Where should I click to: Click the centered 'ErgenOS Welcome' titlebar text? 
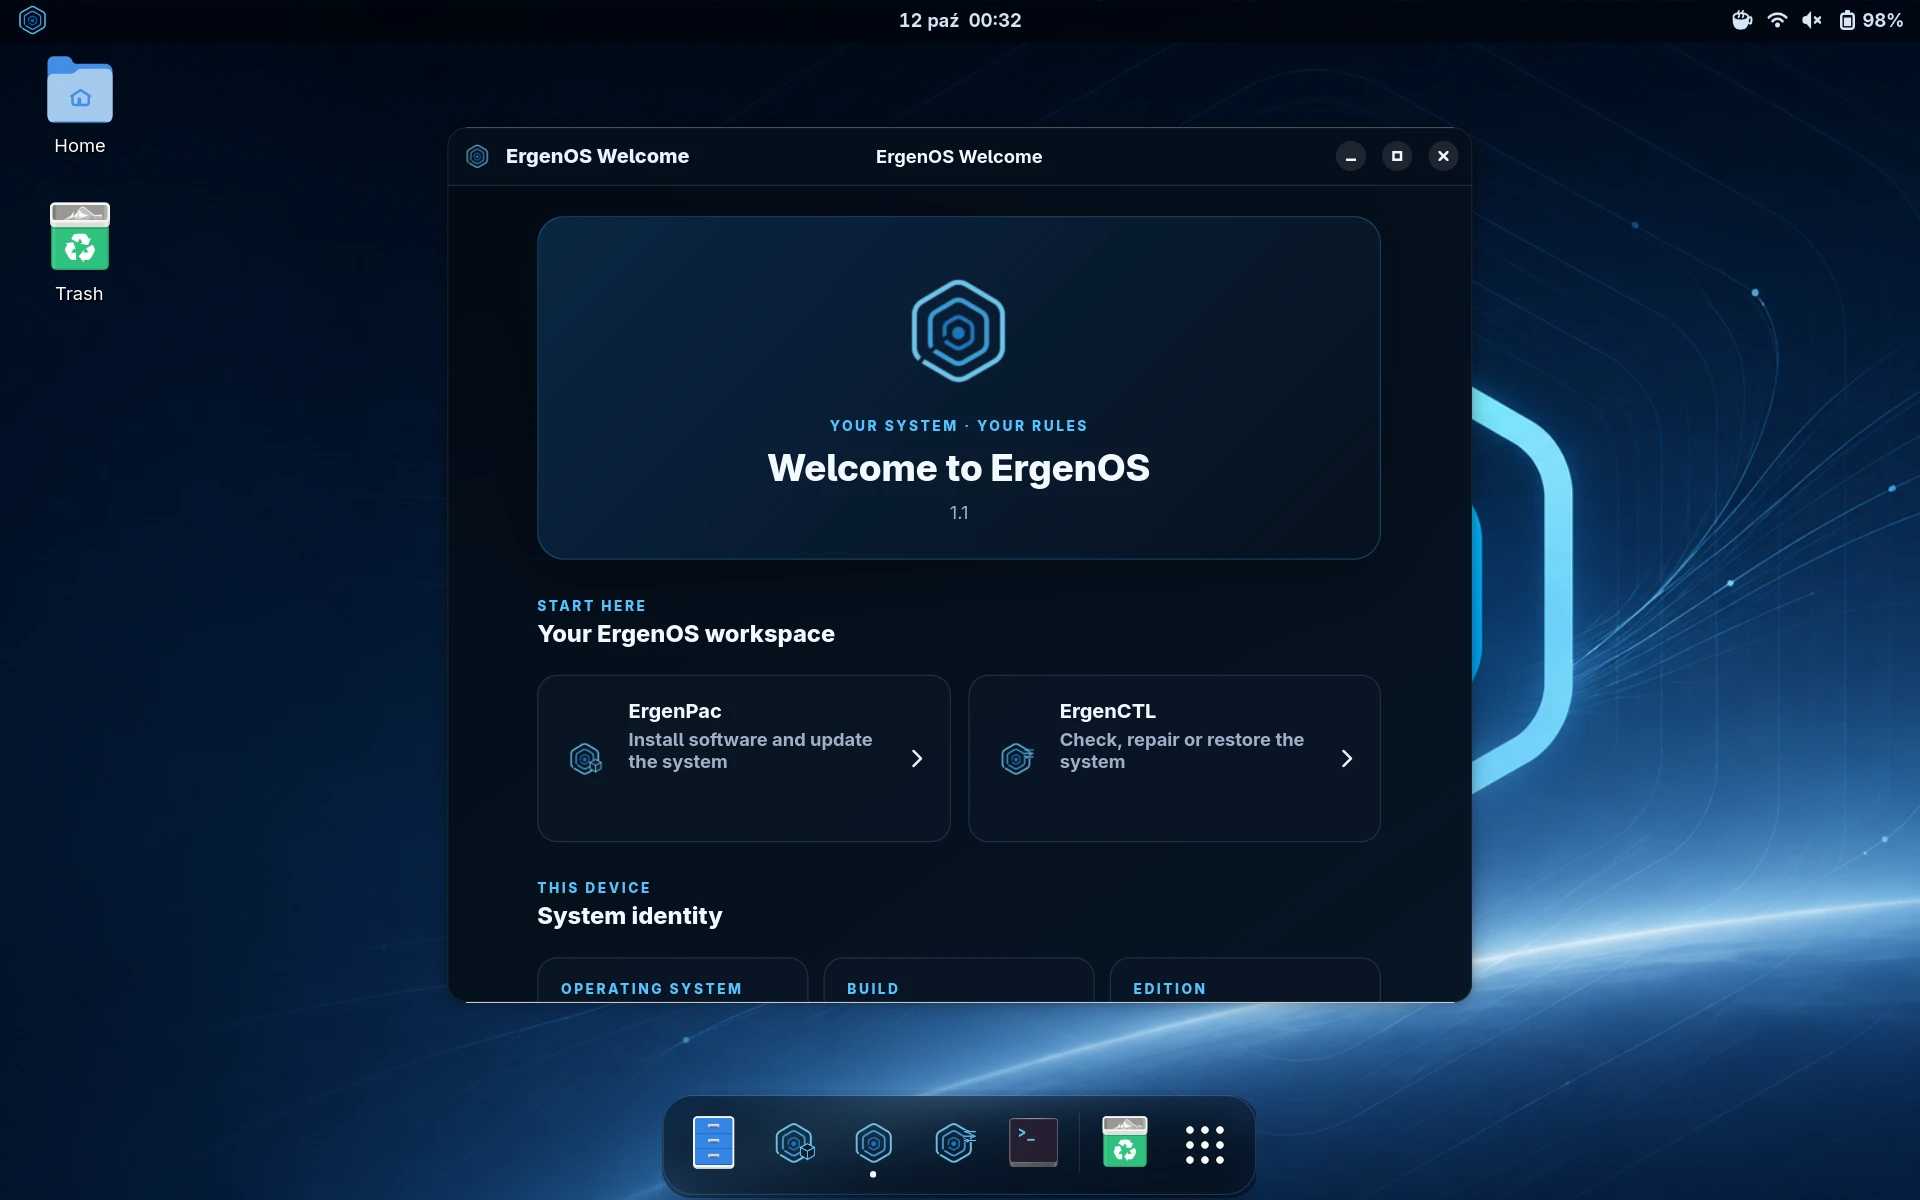coord(958,157)
